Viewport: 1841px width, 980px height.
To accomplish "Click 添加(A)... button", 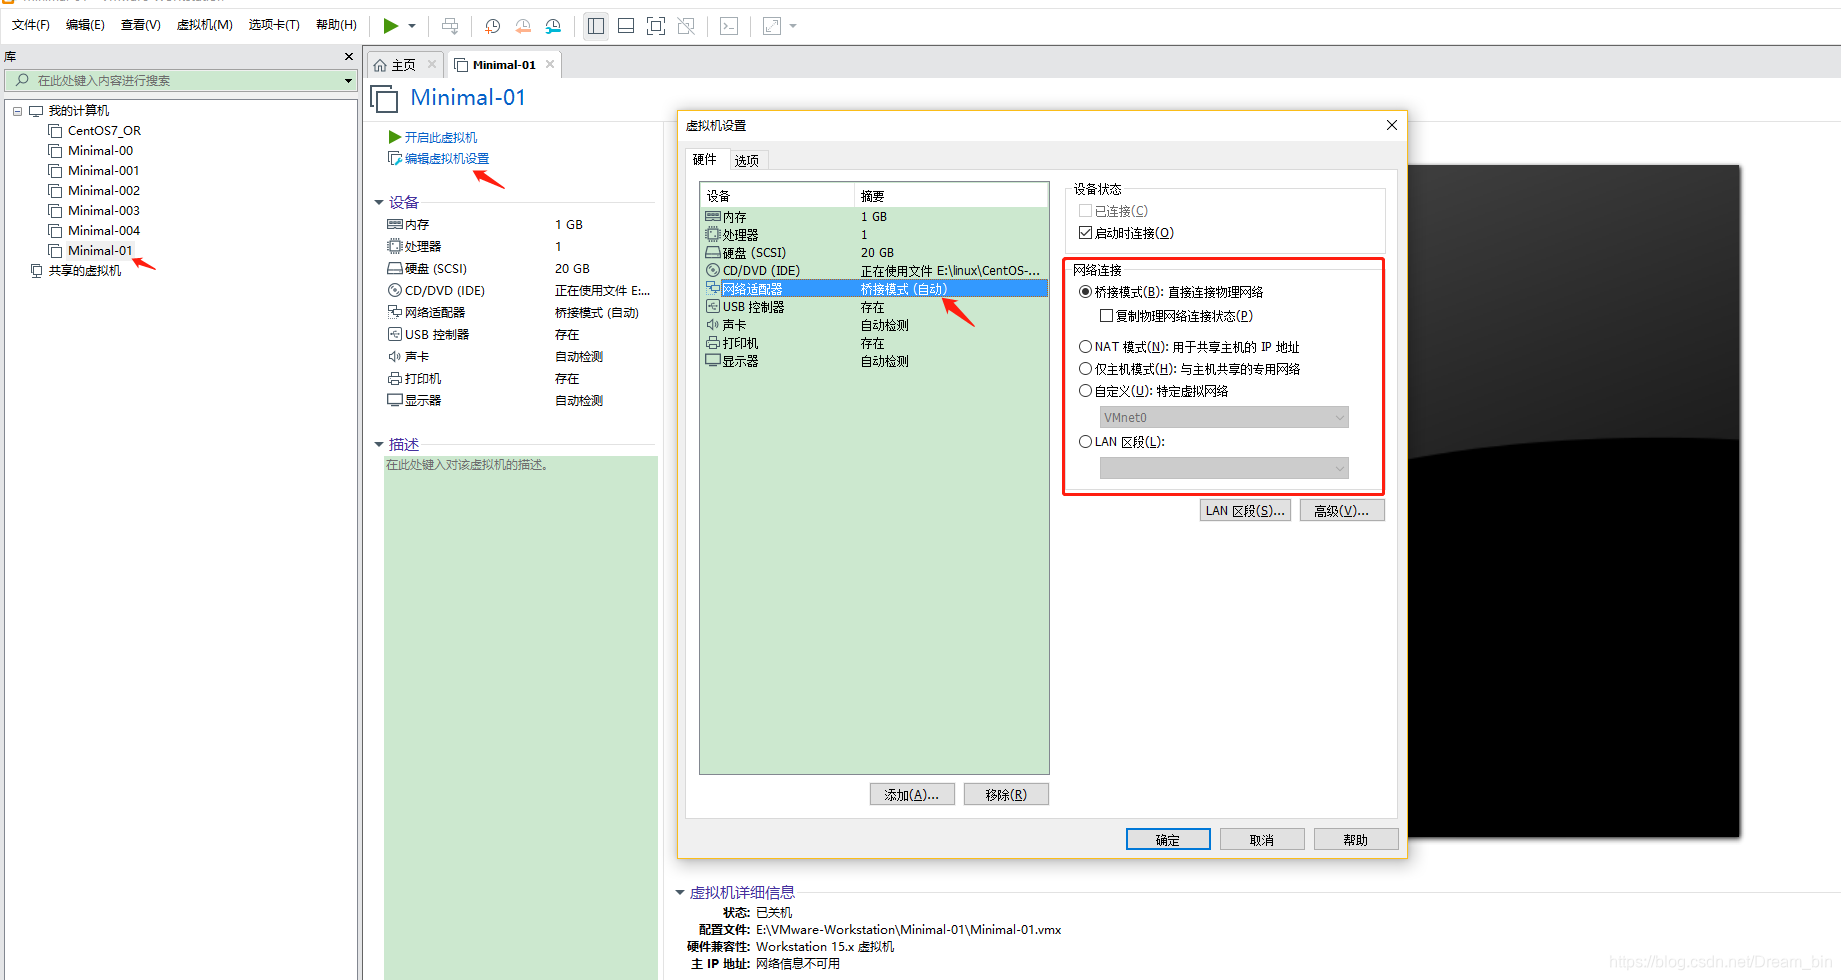I will click(x=912, y=794).
